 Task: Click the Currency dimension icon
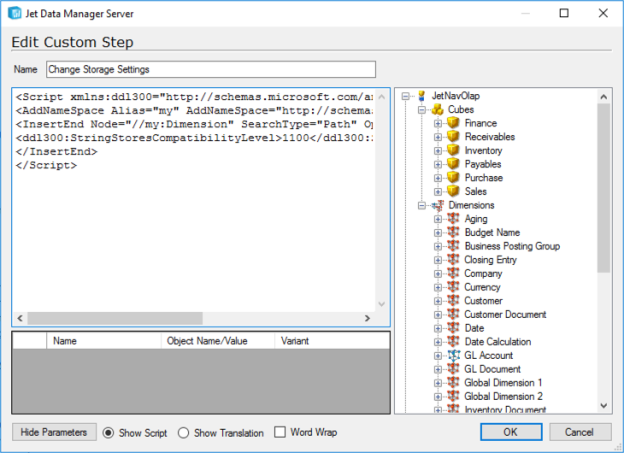(x=453, y=287)
